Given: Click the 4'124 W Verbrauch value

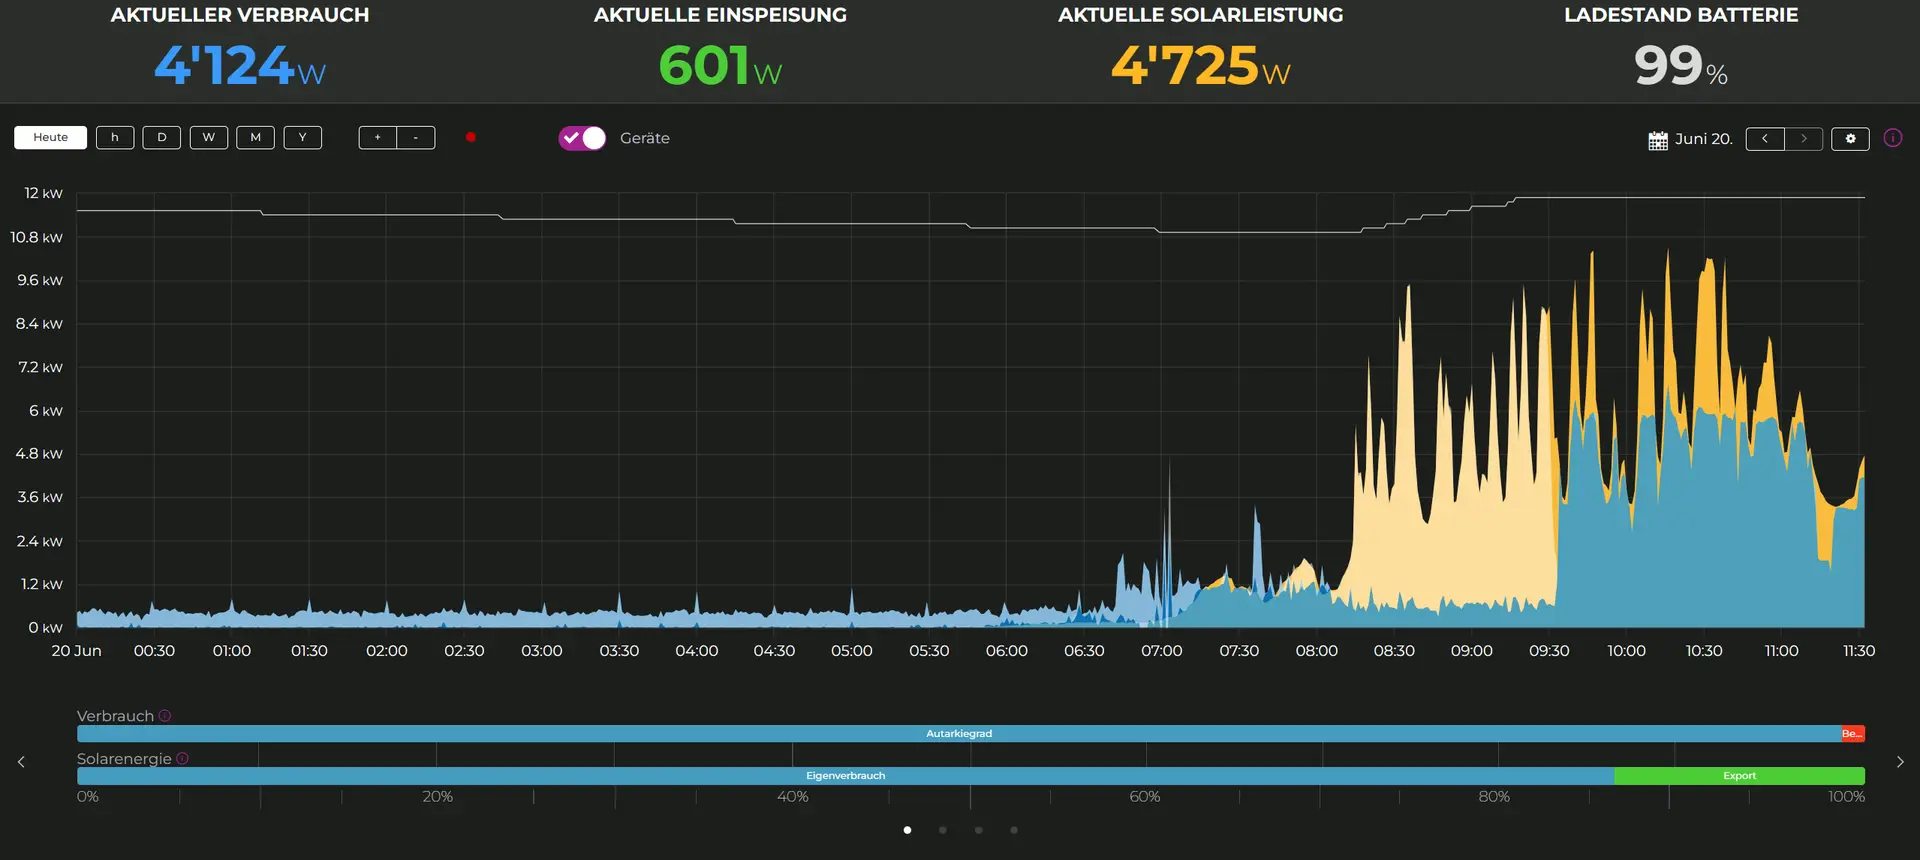Looking at the screenshot, I should point(240,66).
